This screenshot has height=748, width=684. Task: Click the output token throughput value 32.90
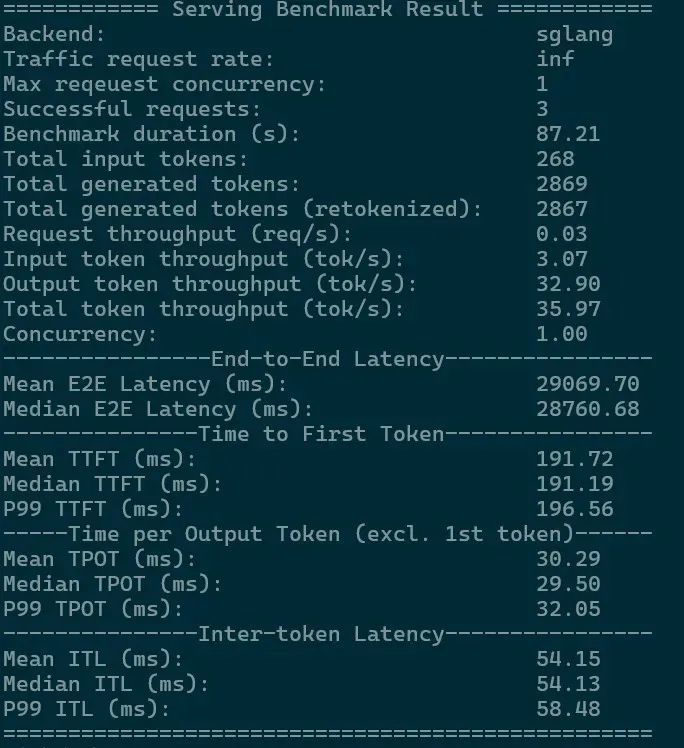coord(568,284)
